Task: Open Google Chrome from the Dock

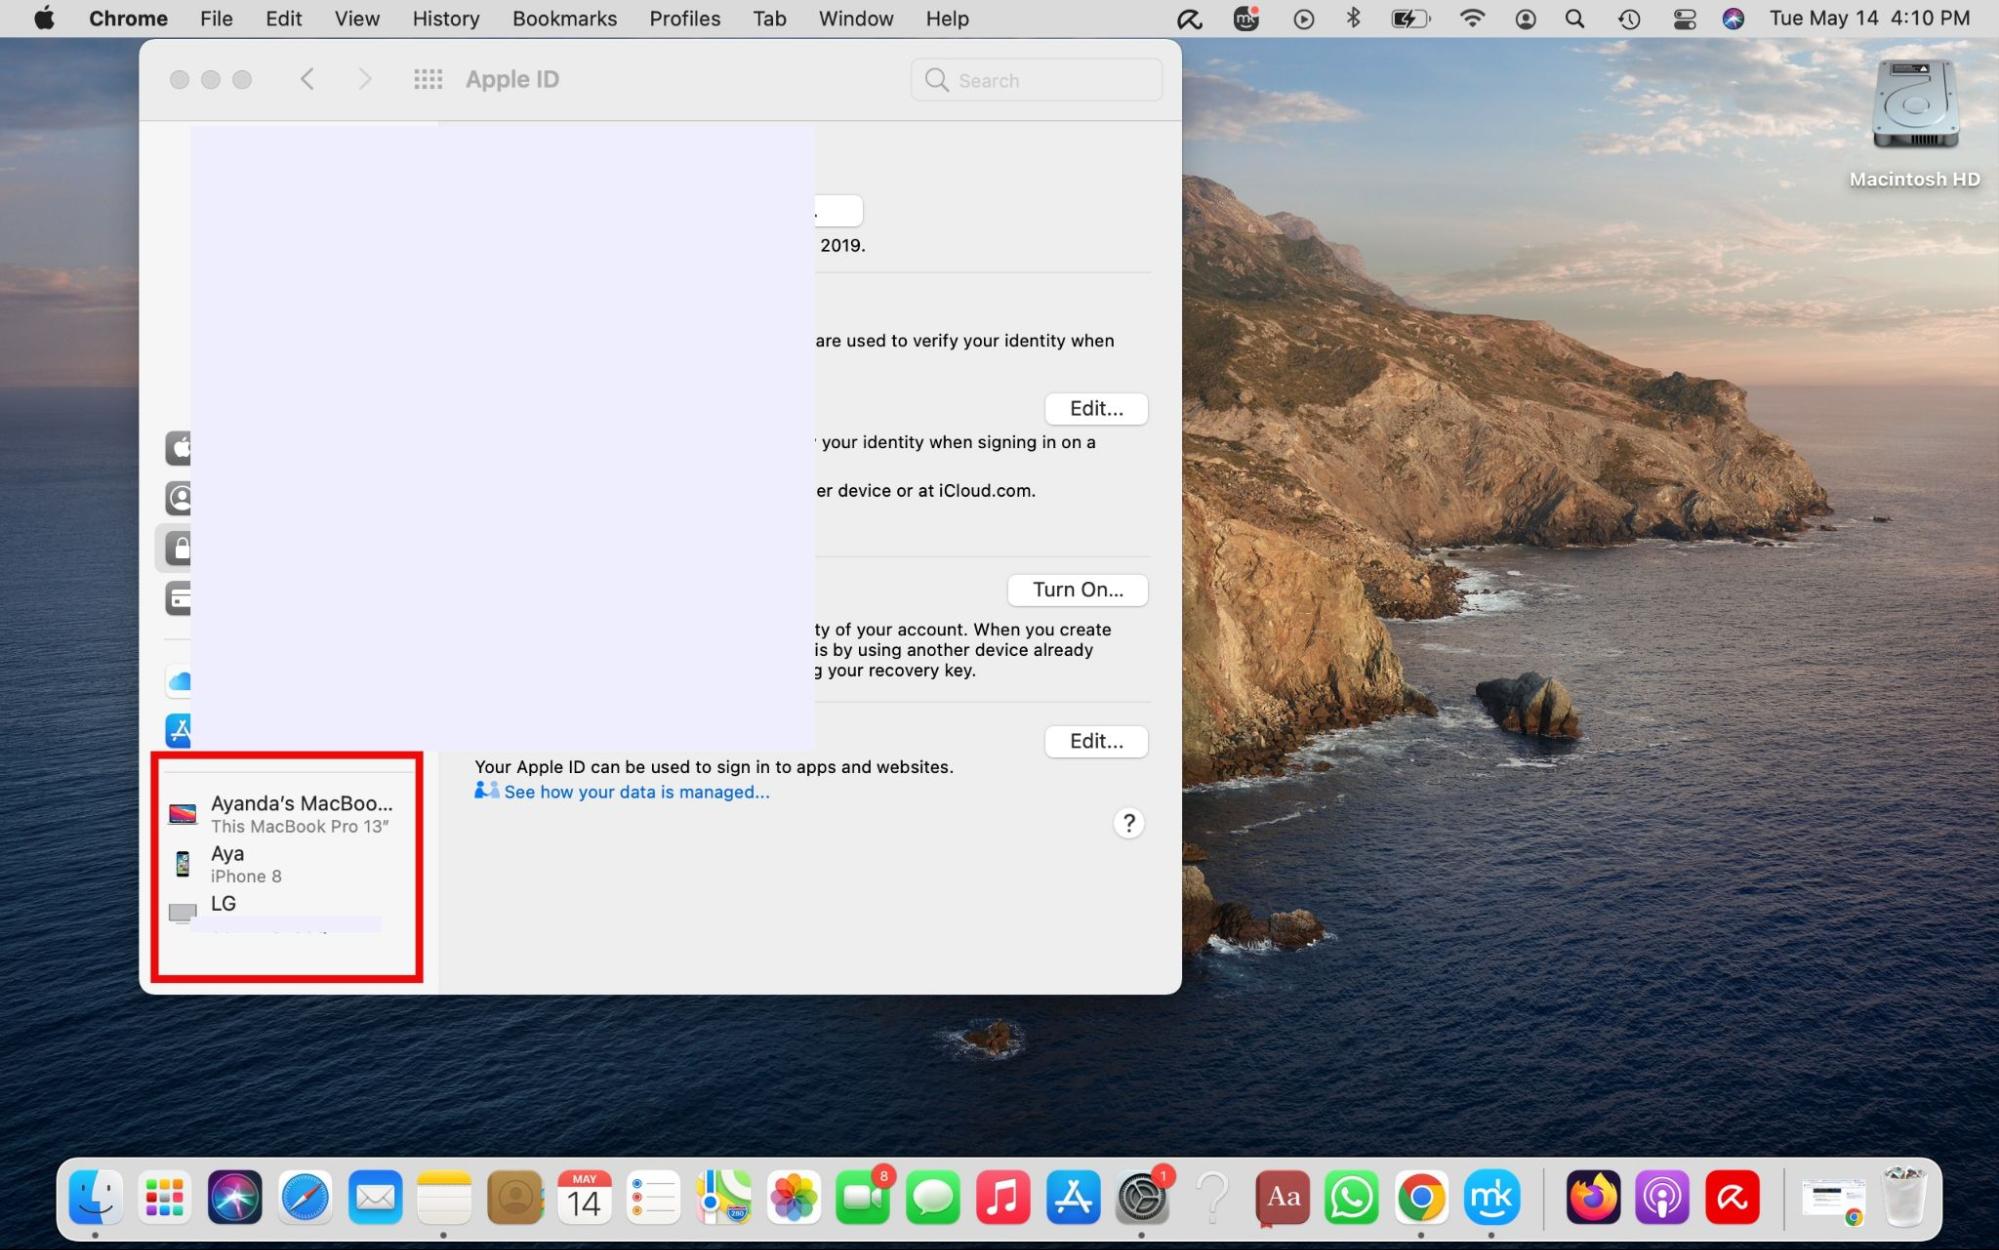Action: click(x=1421, y=1197)
